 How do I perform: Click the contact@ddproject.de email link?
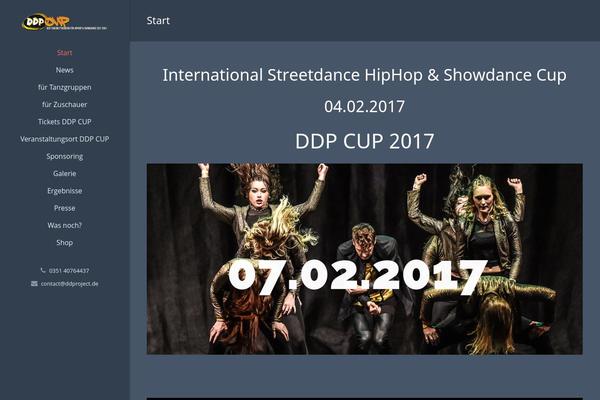click(70, 284)
